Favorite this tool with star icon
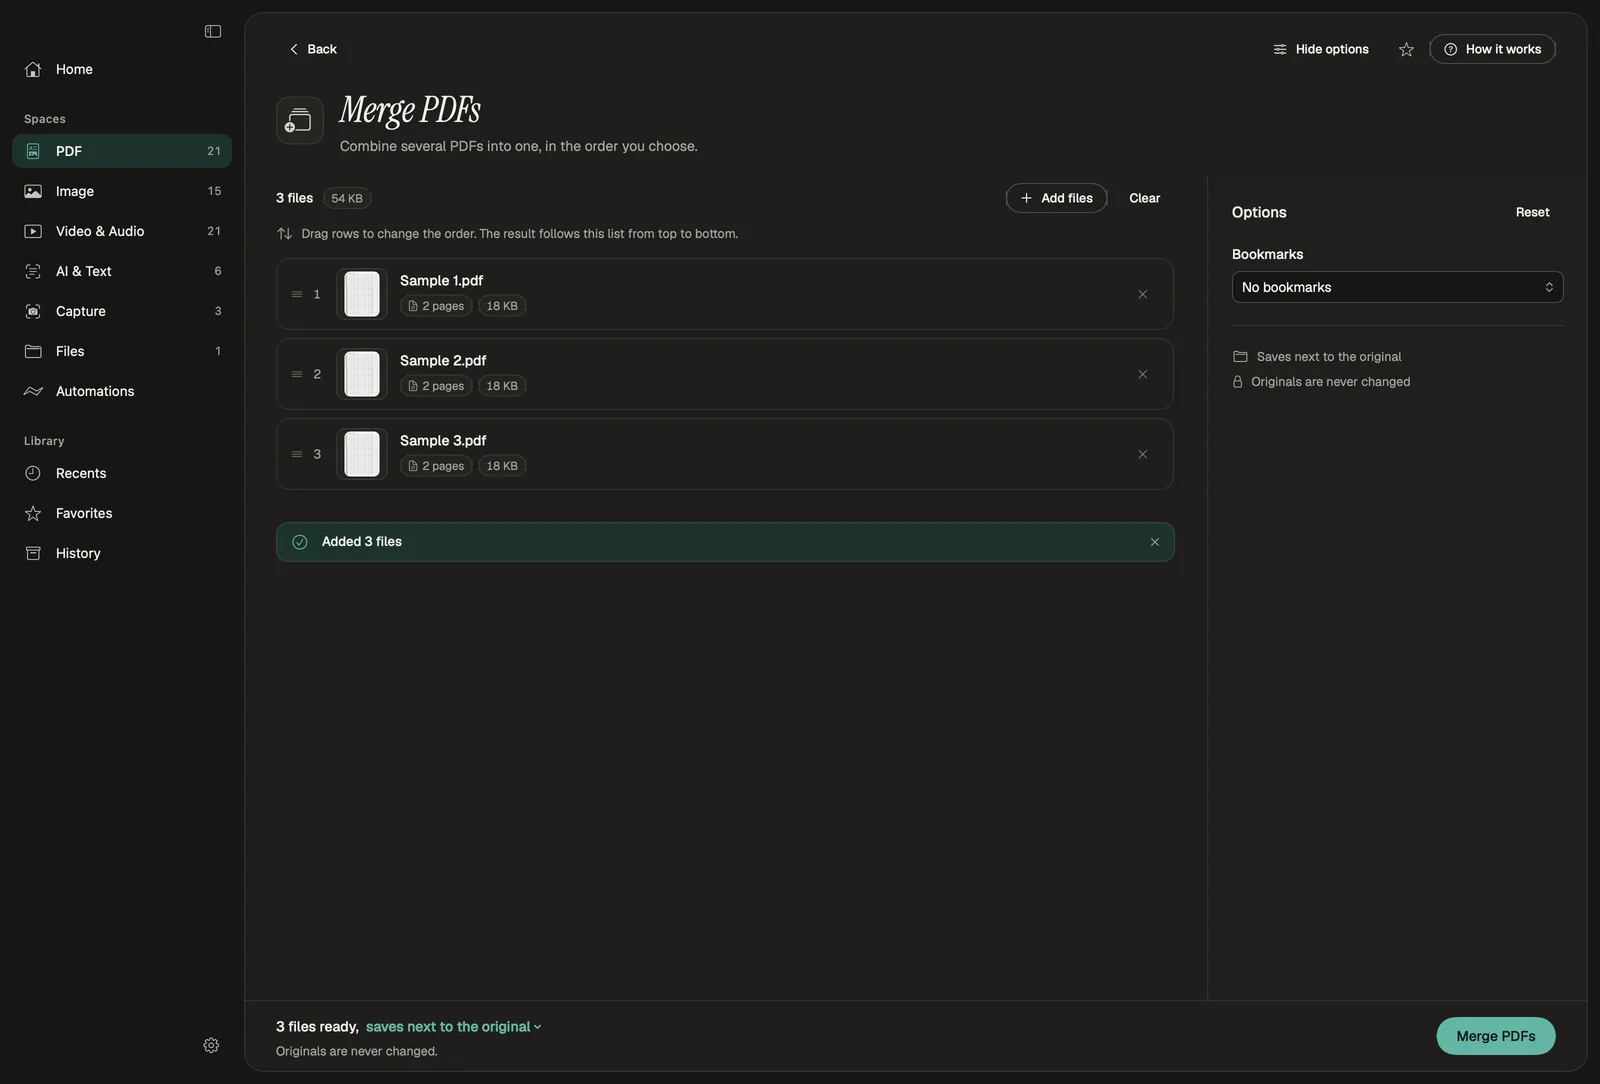 click(1406, 49)
